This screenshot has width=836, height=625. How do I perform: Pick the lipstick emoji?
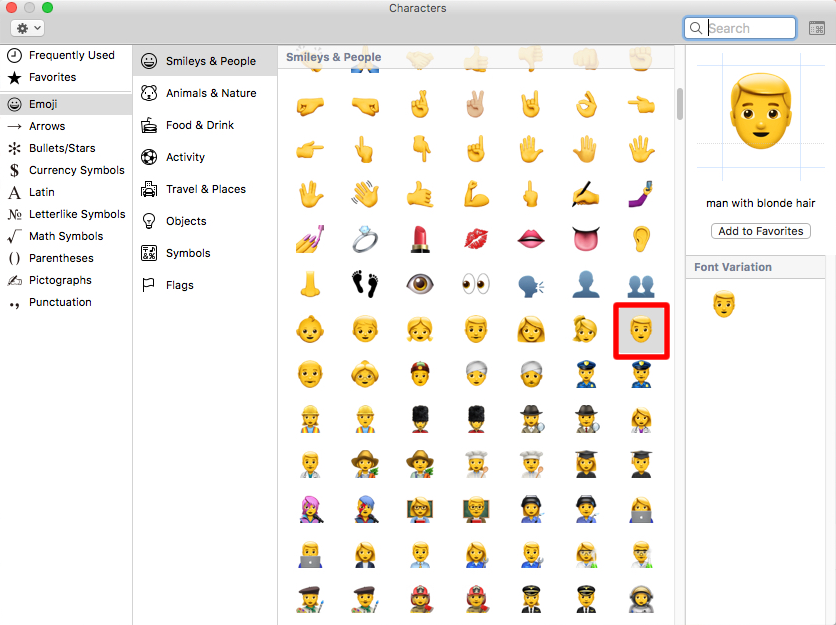420,239
